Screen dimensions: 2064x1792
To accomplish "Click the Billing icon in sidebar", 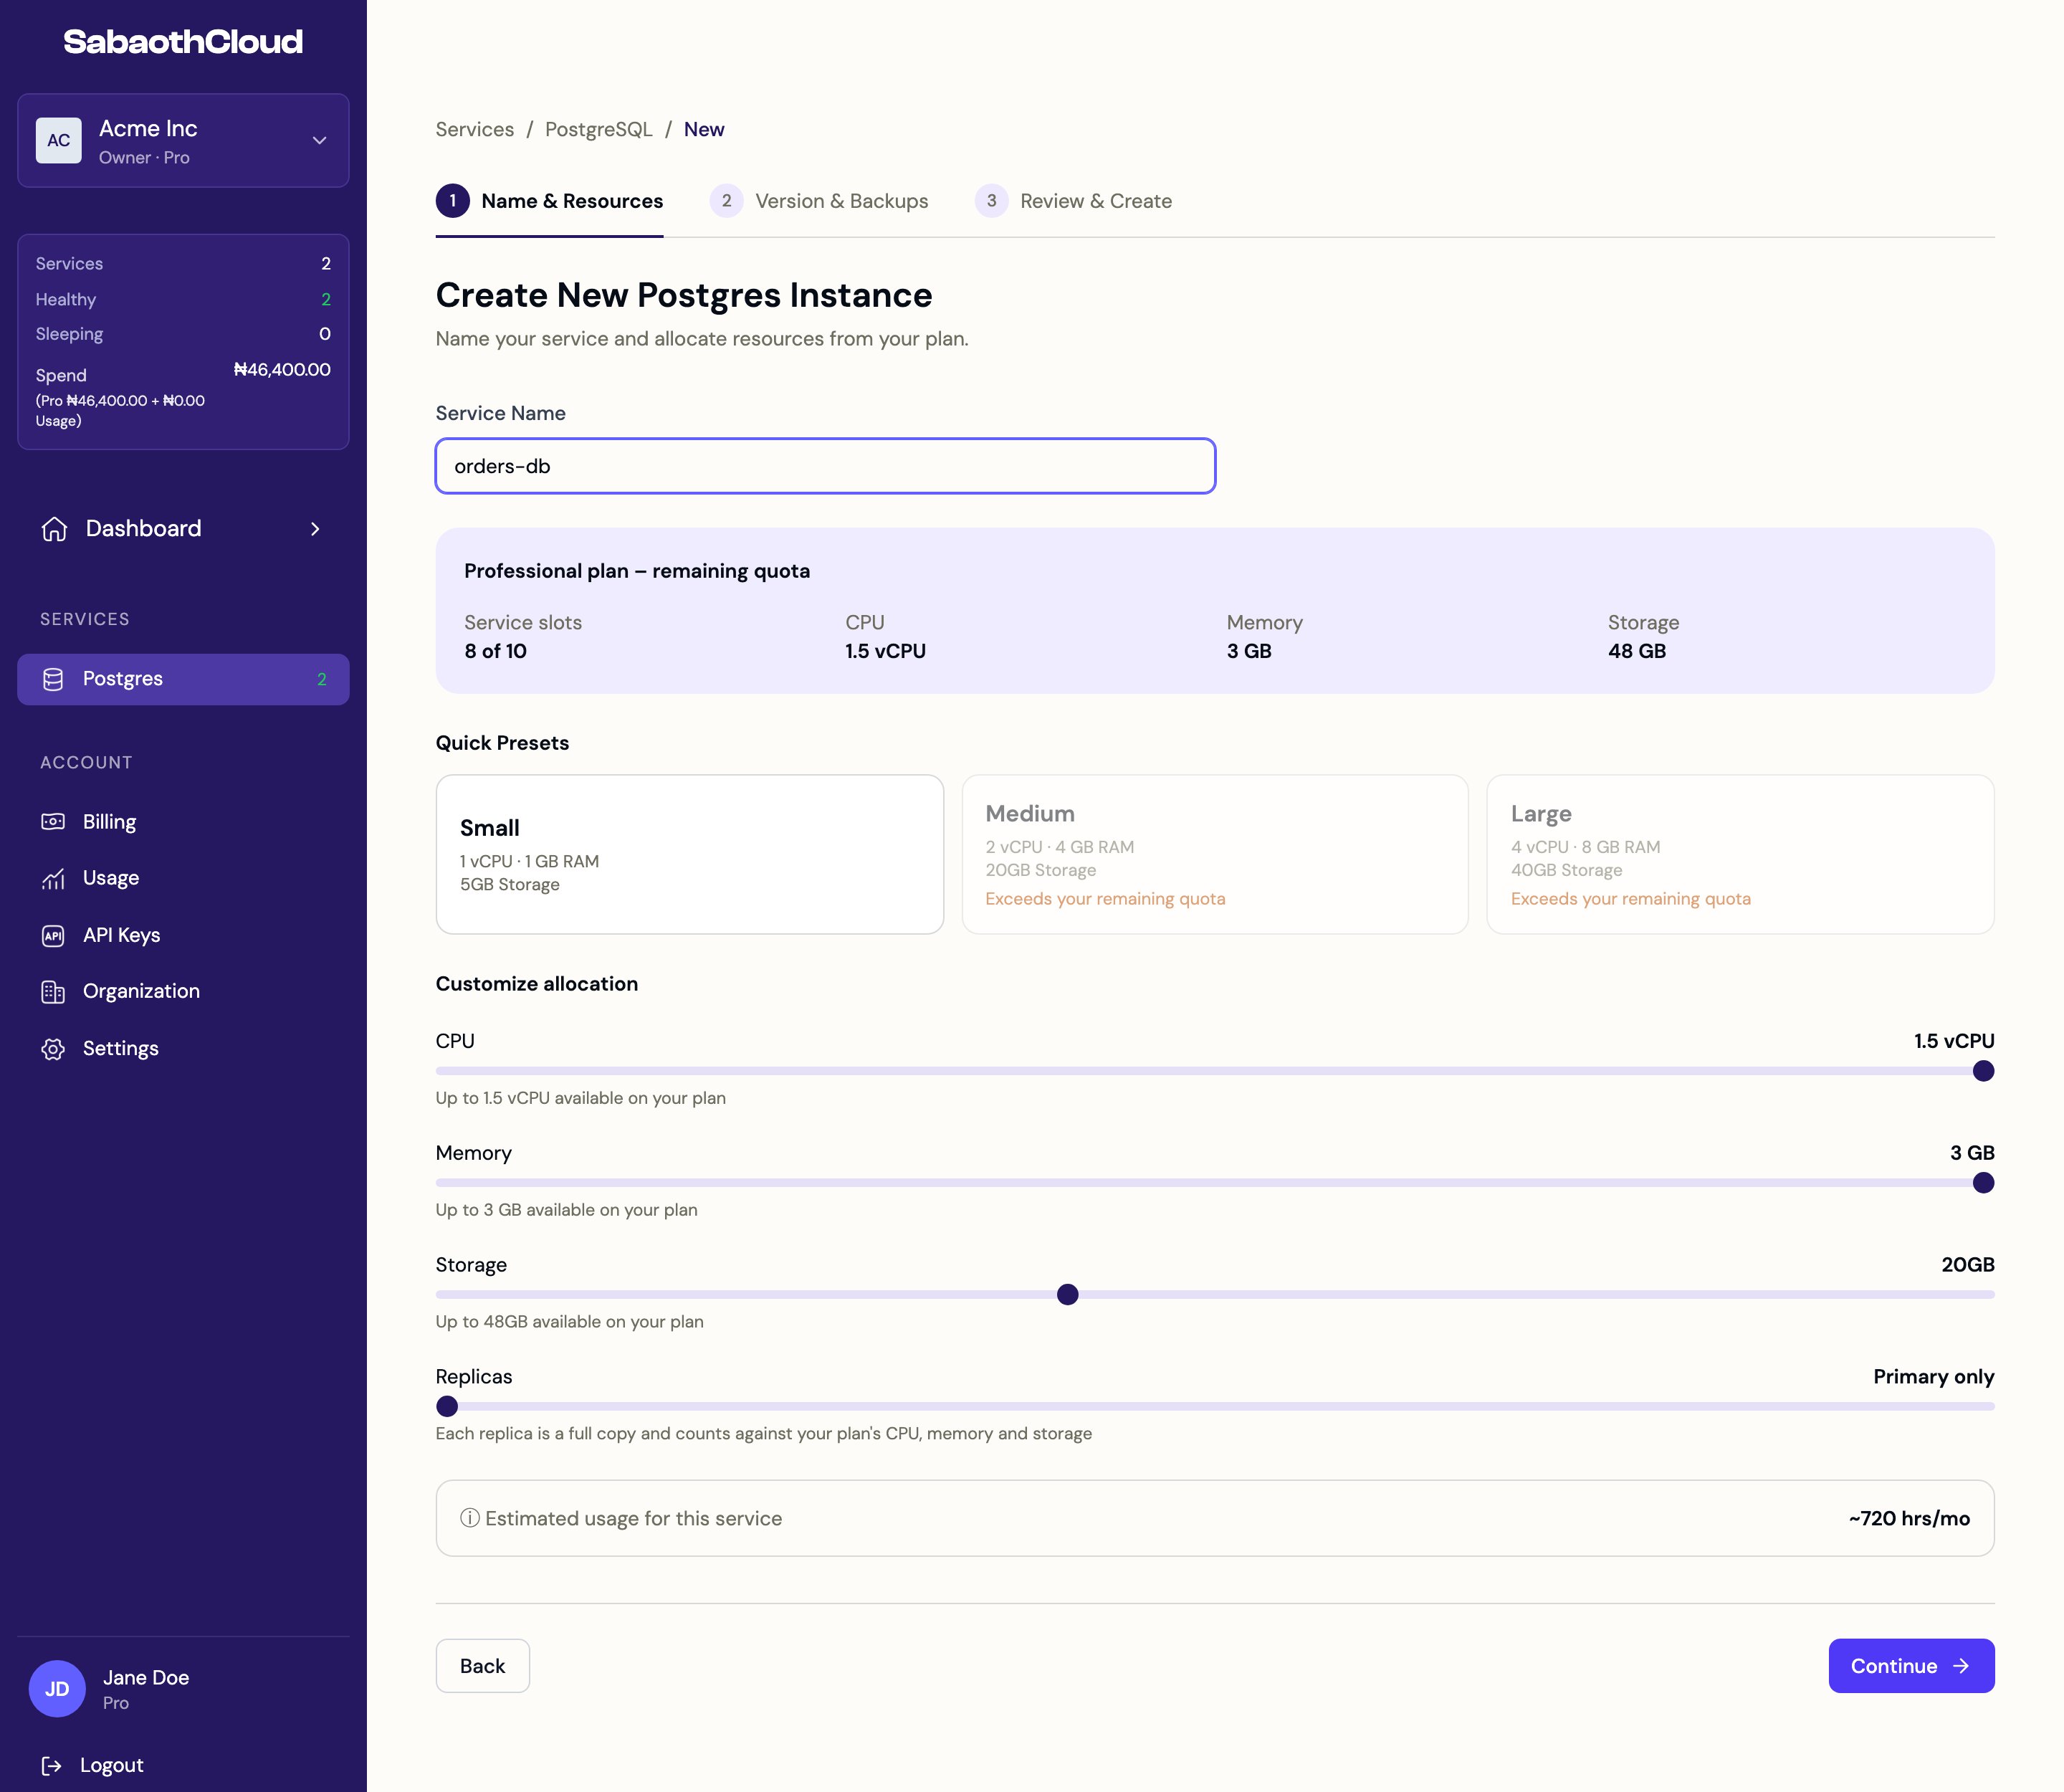I will (53, 822).
